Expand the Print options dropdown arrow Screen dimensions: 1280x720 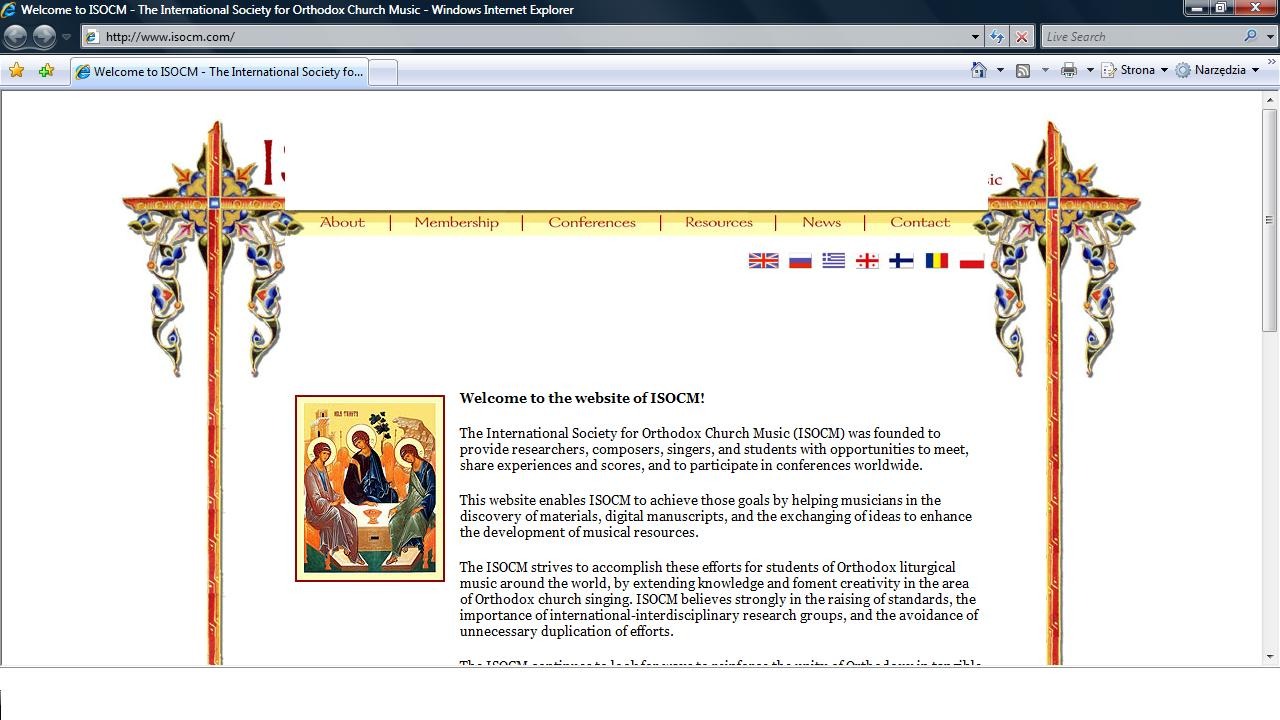(1090, 70)
